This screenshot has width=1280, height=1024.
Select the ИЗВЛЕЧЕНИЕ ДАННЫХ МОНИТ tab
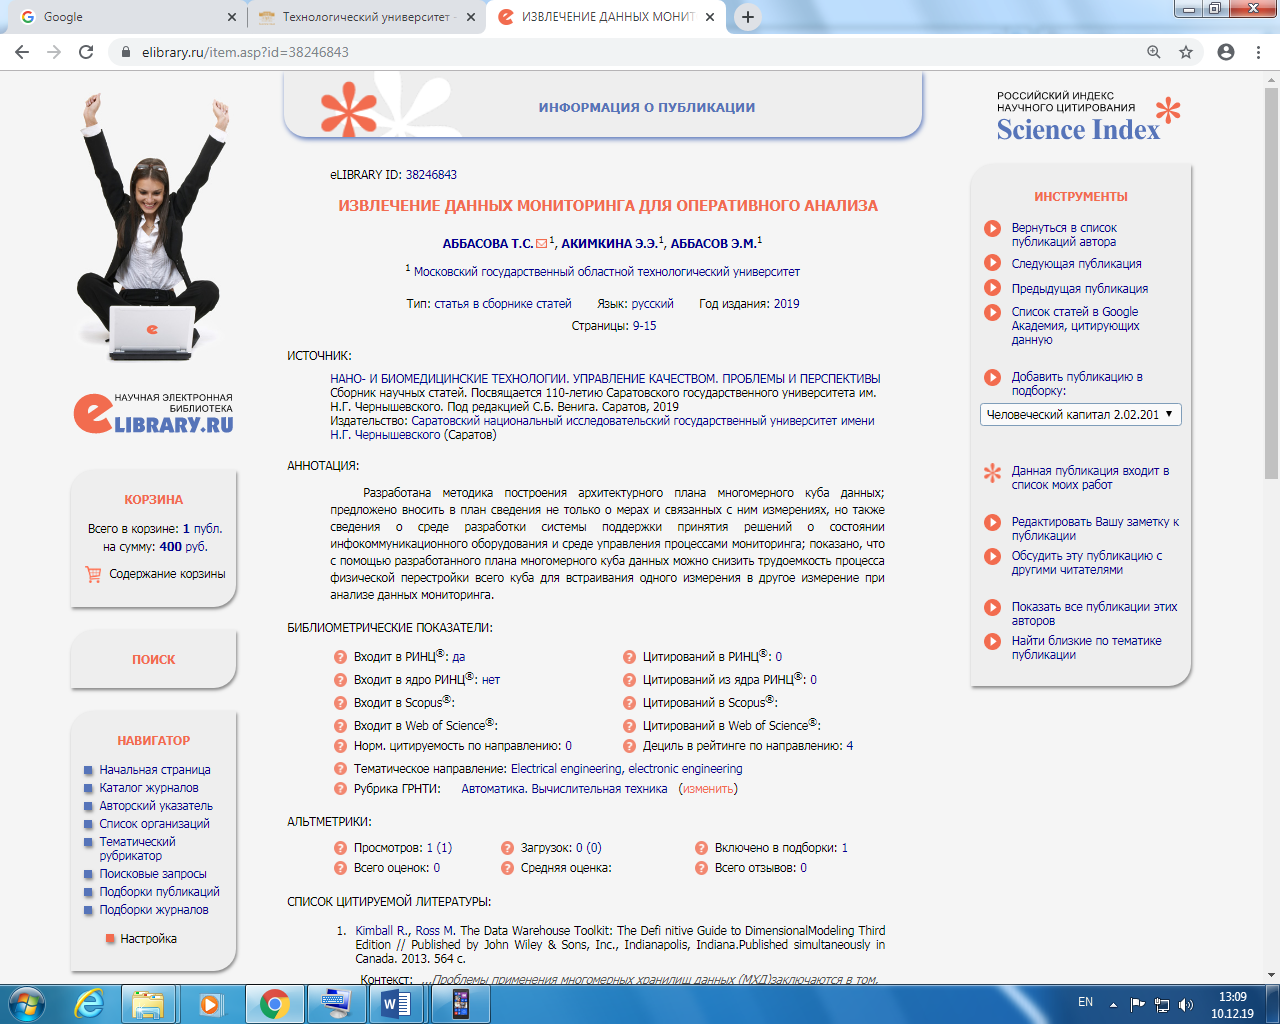[607, 17]
